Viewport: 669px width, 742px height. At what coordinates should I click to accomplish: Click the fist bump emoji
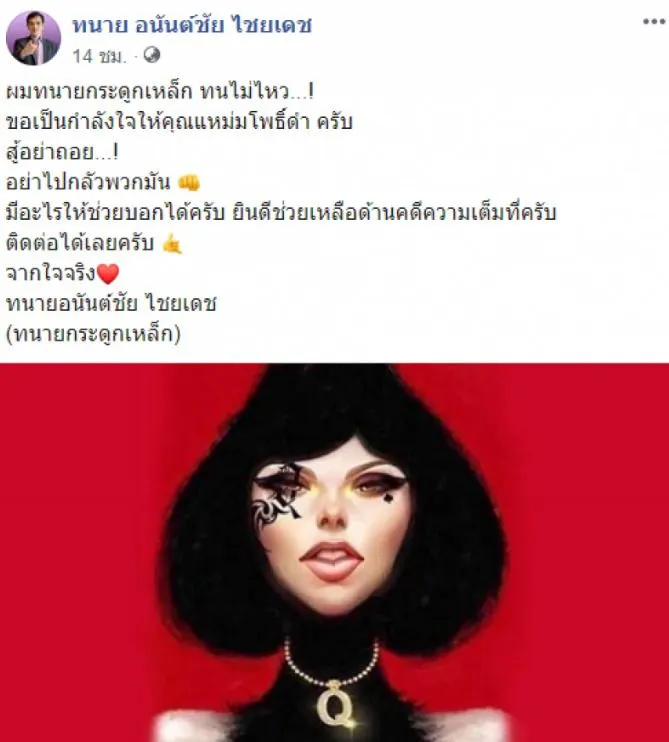pyautogui.click(x=189, y=183)
